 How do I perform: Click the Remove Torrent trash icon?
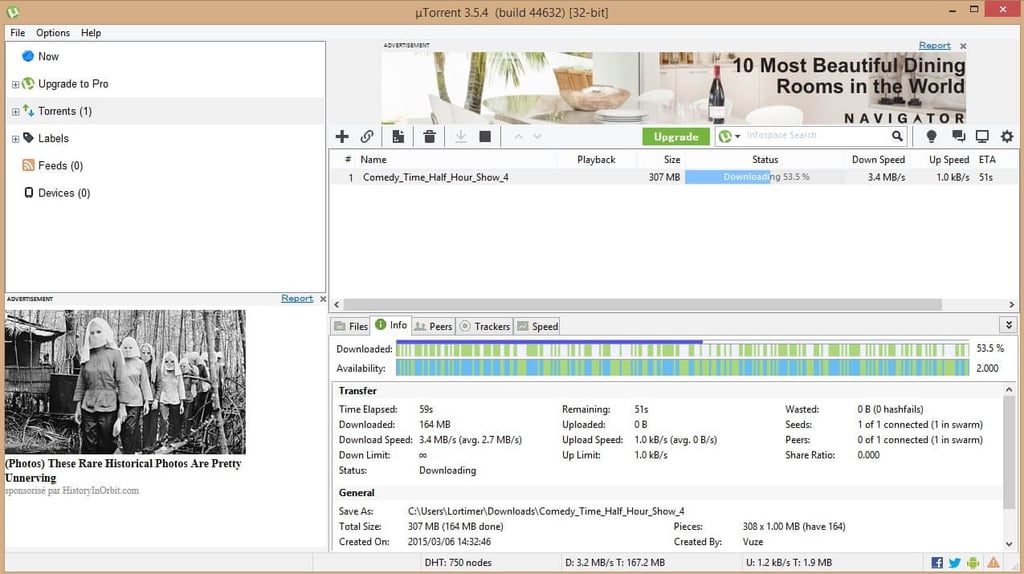(429, 136)
